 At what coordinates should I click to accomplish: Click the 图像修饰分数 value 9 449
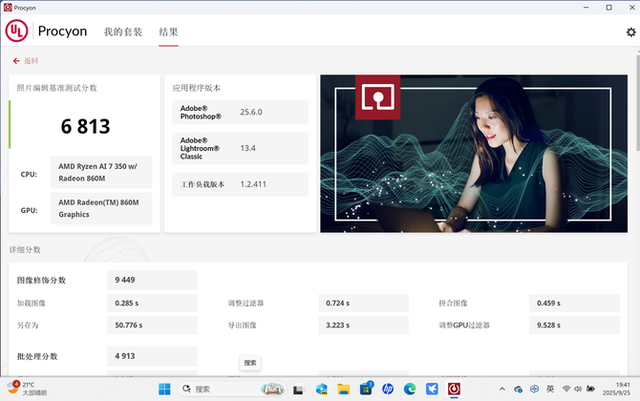[125, 280]
